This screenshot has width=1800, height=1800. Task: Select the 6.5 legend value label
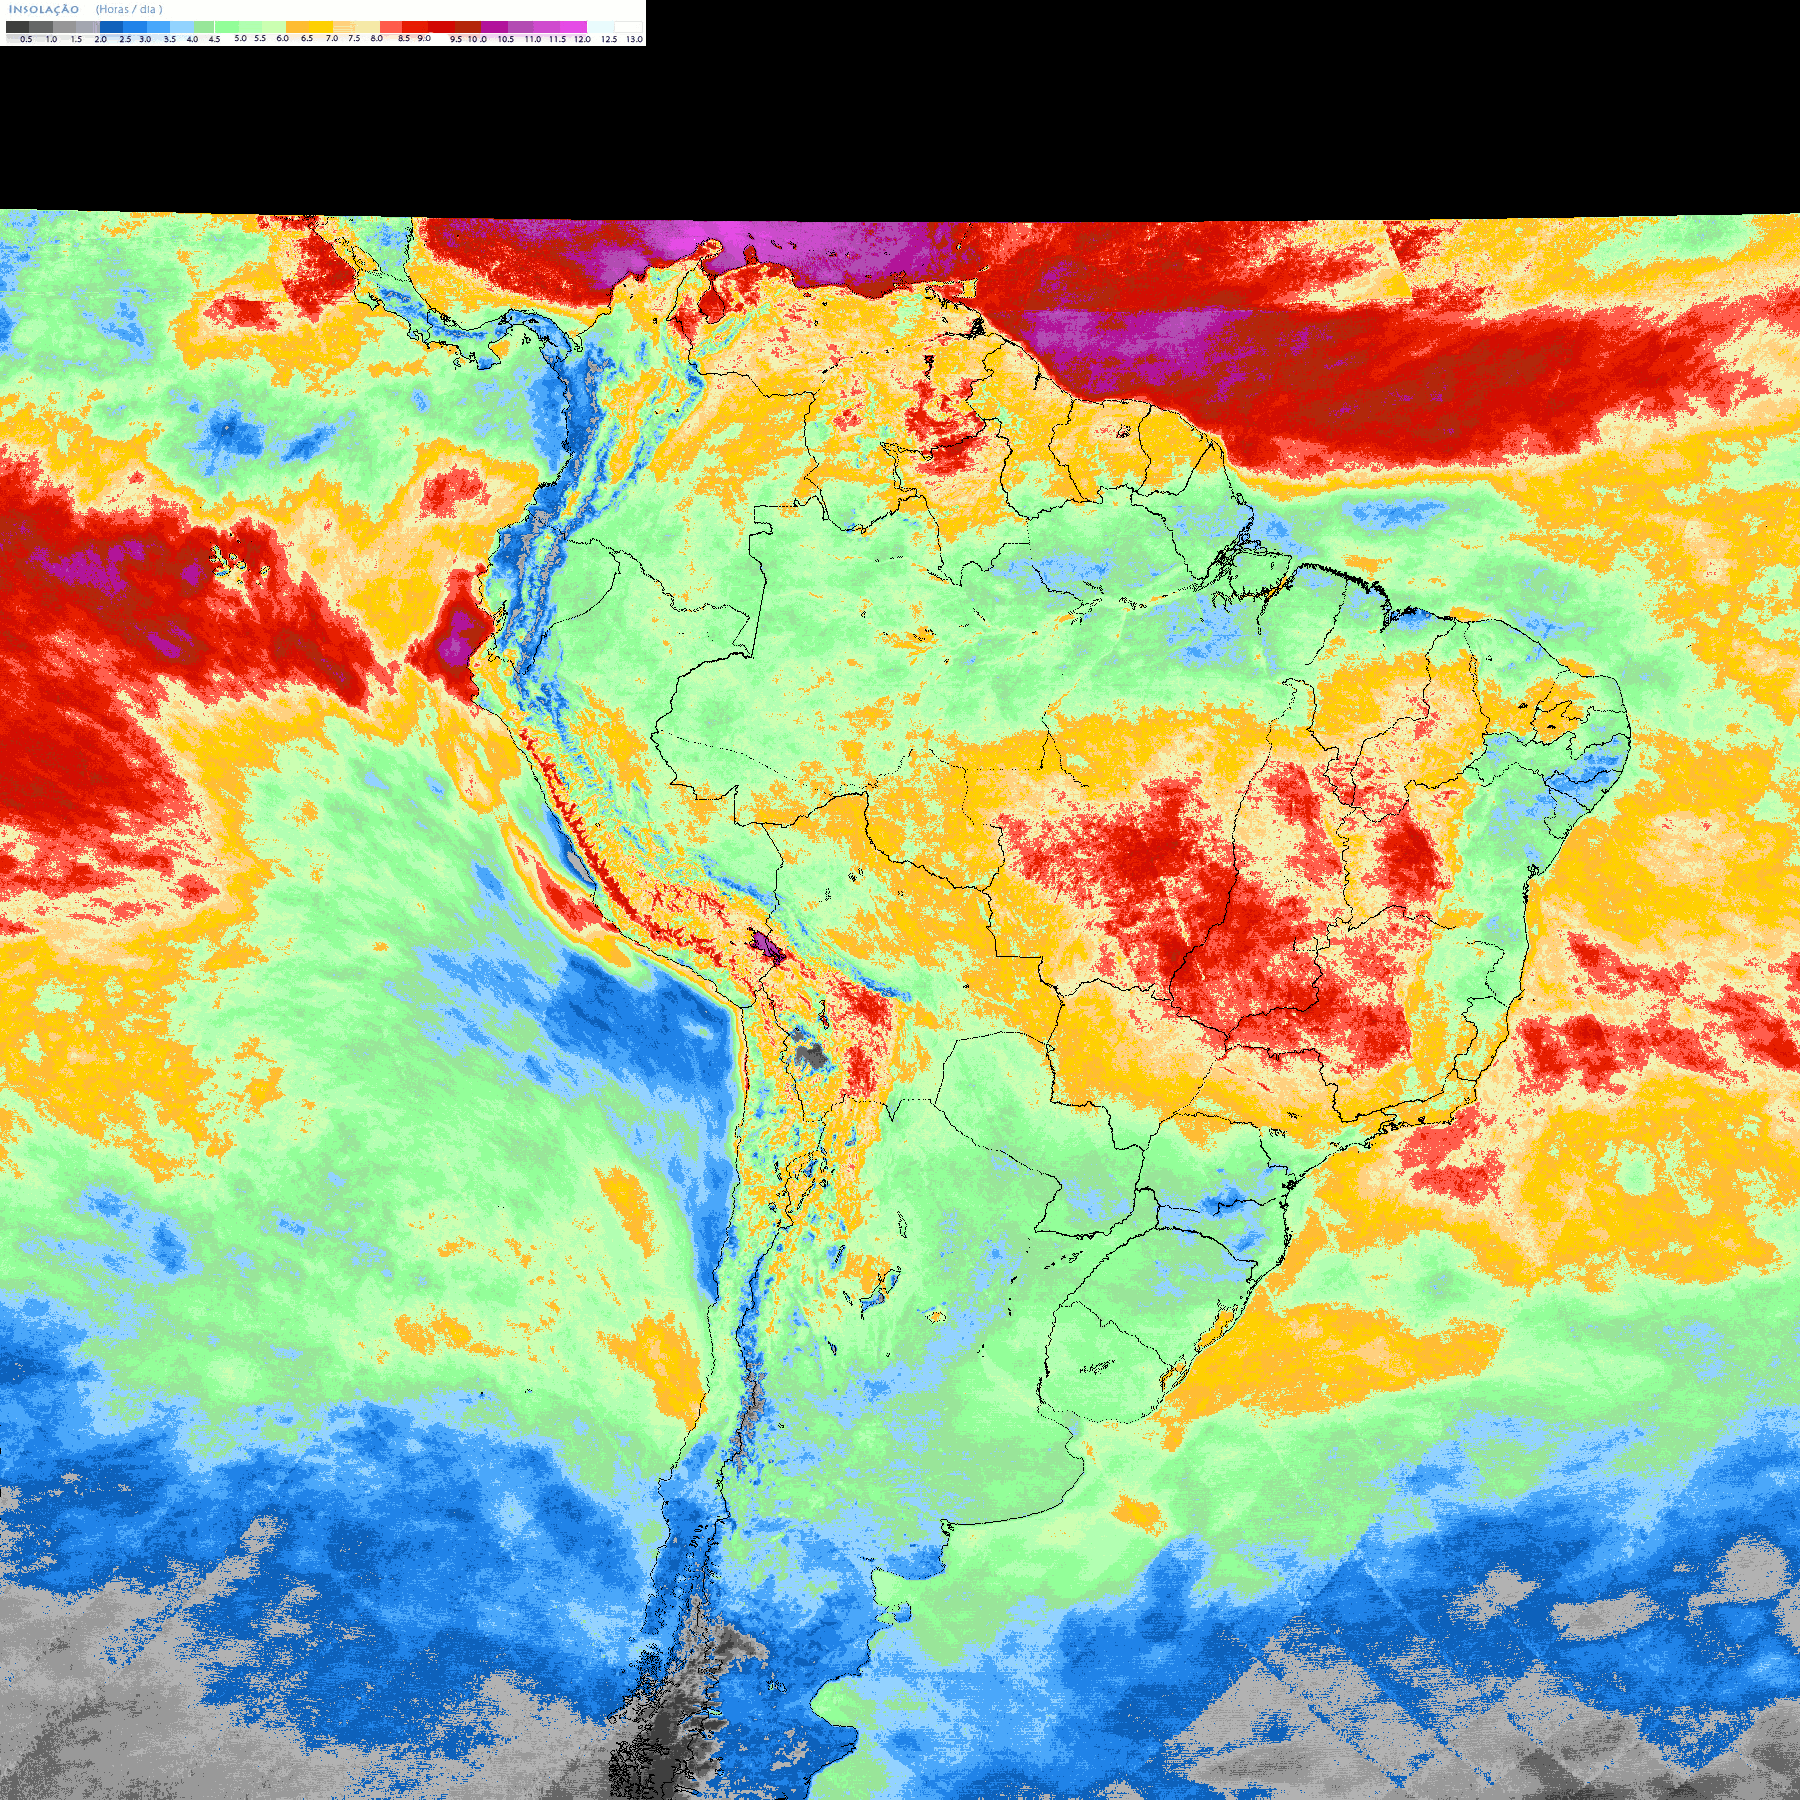click(x=307, y=38)
